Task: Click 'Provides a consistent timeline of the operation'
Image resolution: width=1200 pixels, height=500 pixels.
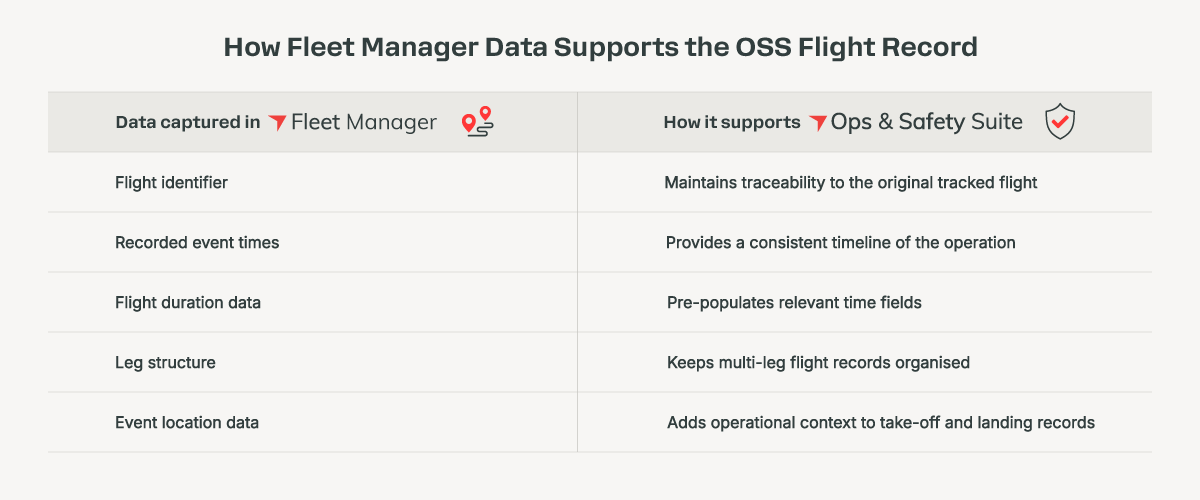Action: click(840, 242)
